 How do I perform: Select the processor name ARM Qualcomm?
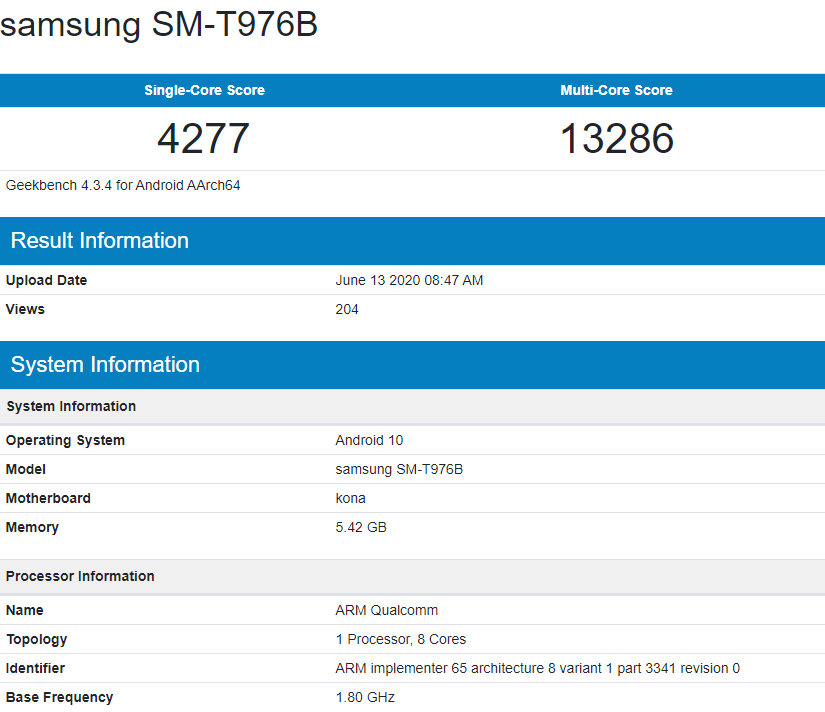click(x=386, y=610)
